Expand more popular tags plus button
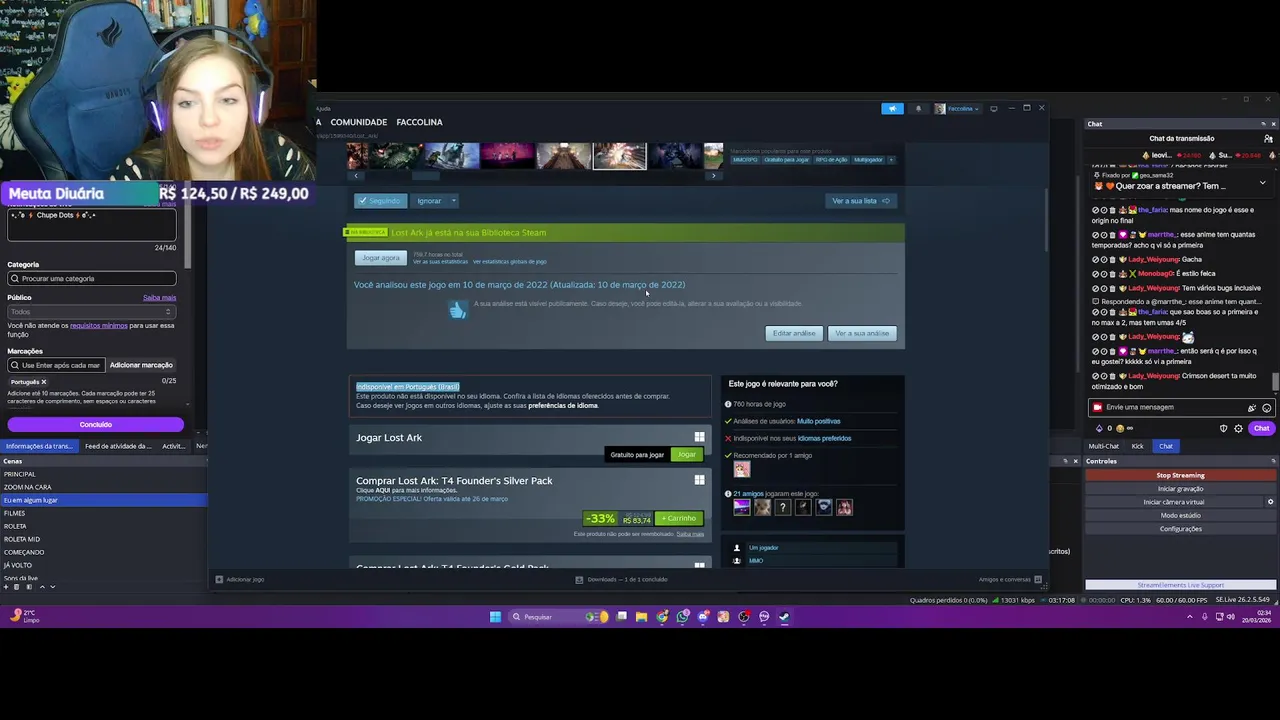 coord(891,160)
